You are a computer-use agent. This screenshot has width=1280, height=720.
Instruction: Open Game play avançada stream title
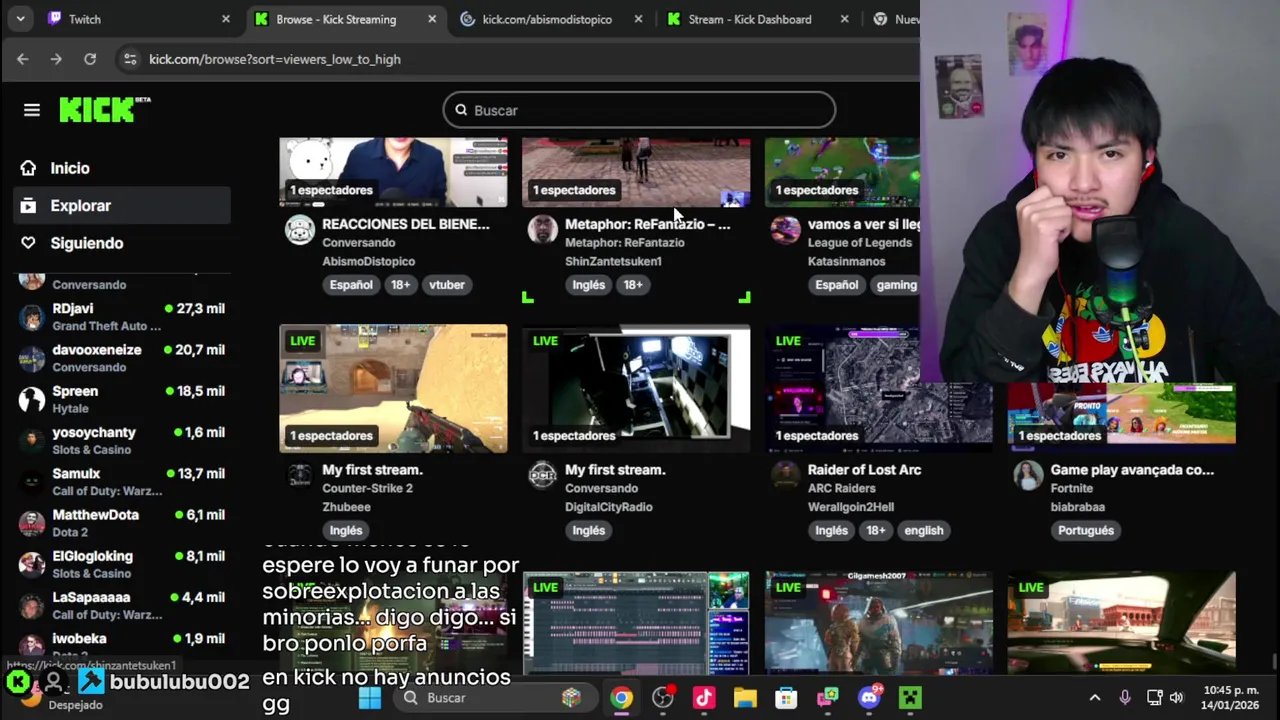1132,470
